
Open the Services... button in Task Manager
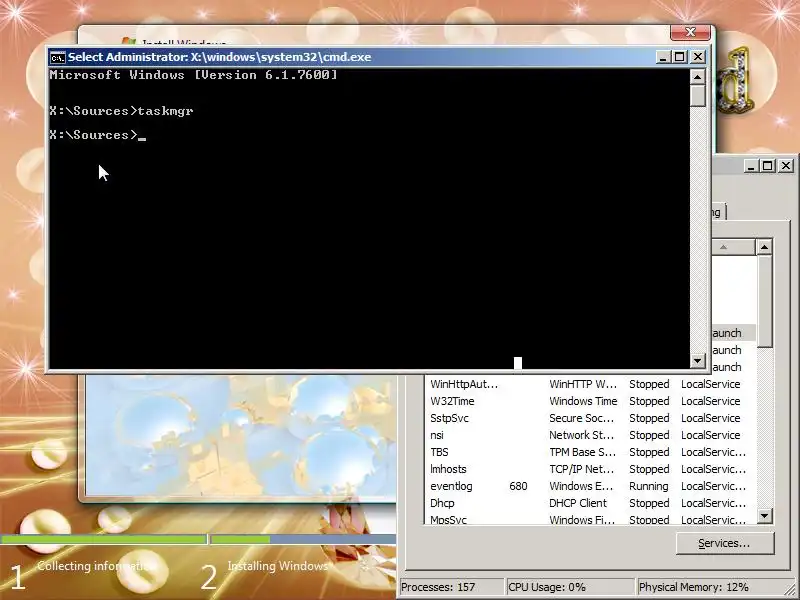coord(725,543)
